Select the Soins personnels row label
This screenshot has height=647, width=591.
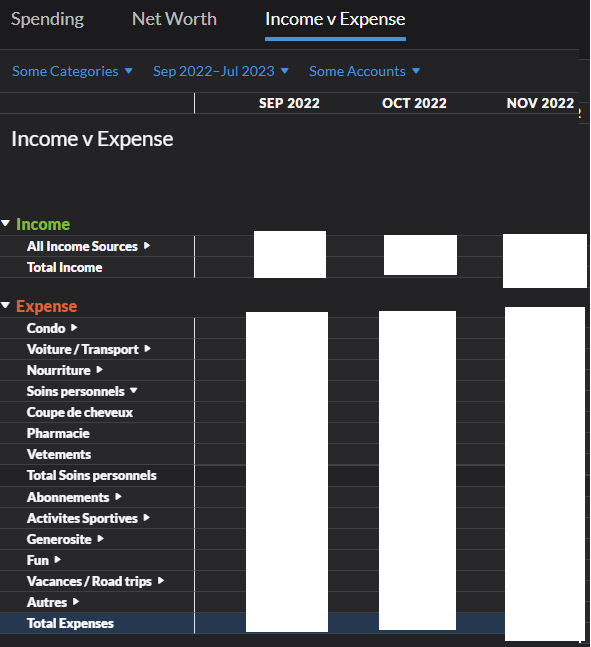point(76,391)
